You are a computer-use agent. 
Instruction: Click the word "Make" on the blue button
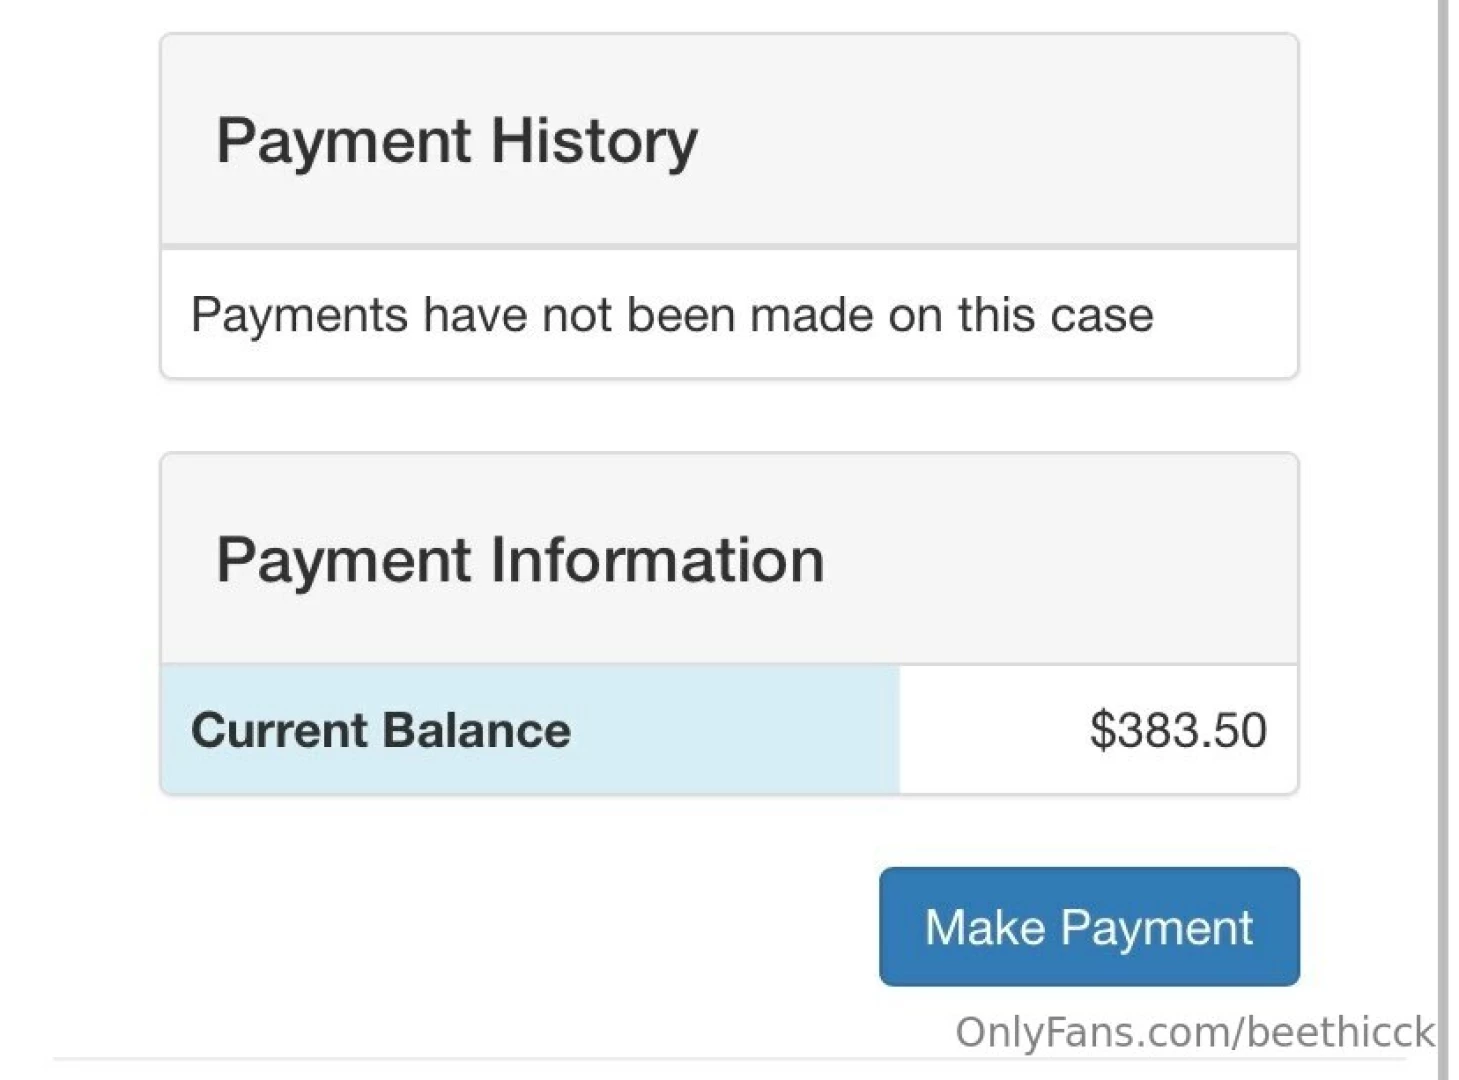coord(984,927)
